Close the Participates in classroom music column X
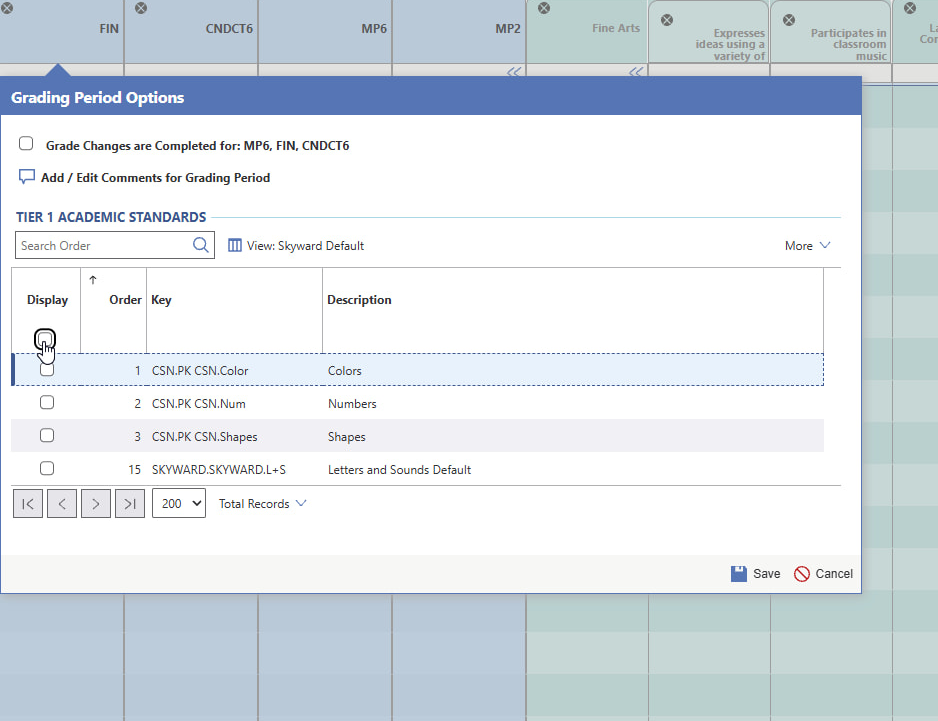Viewport: 938px width, 721px height. 788,20
